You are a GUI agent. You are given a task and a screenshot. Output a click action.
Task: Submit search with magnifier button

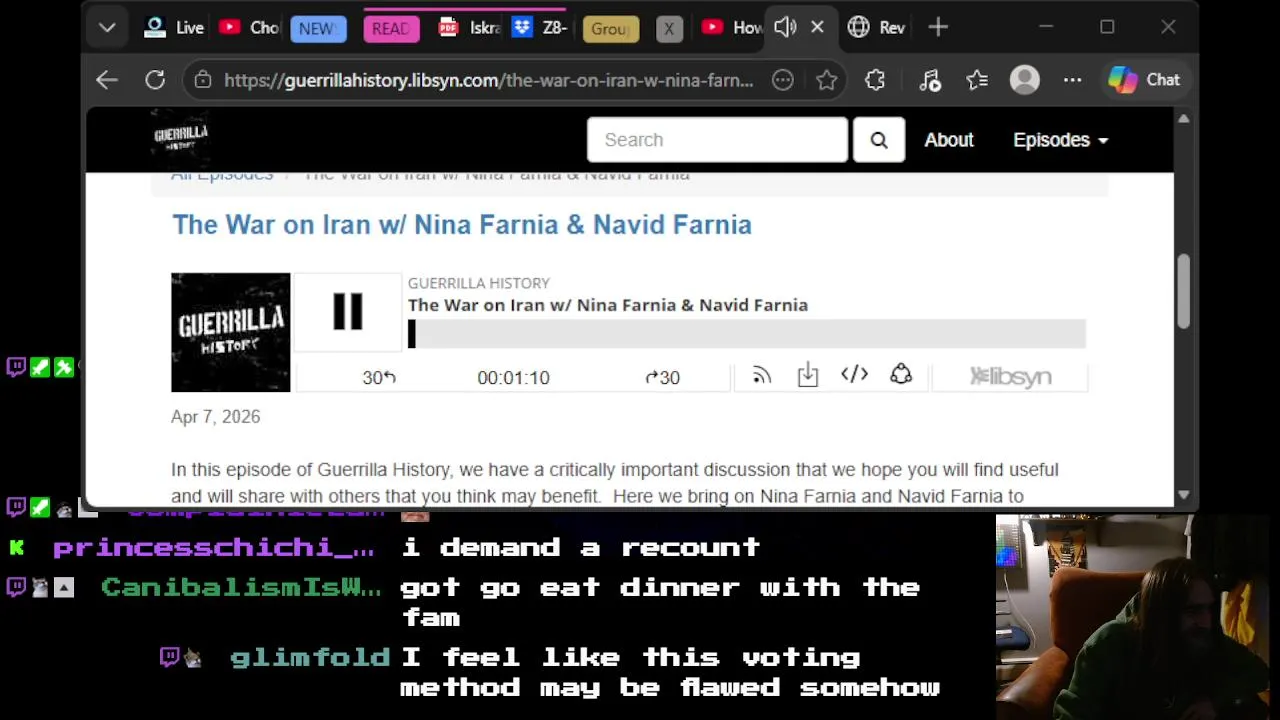[879, 140]
